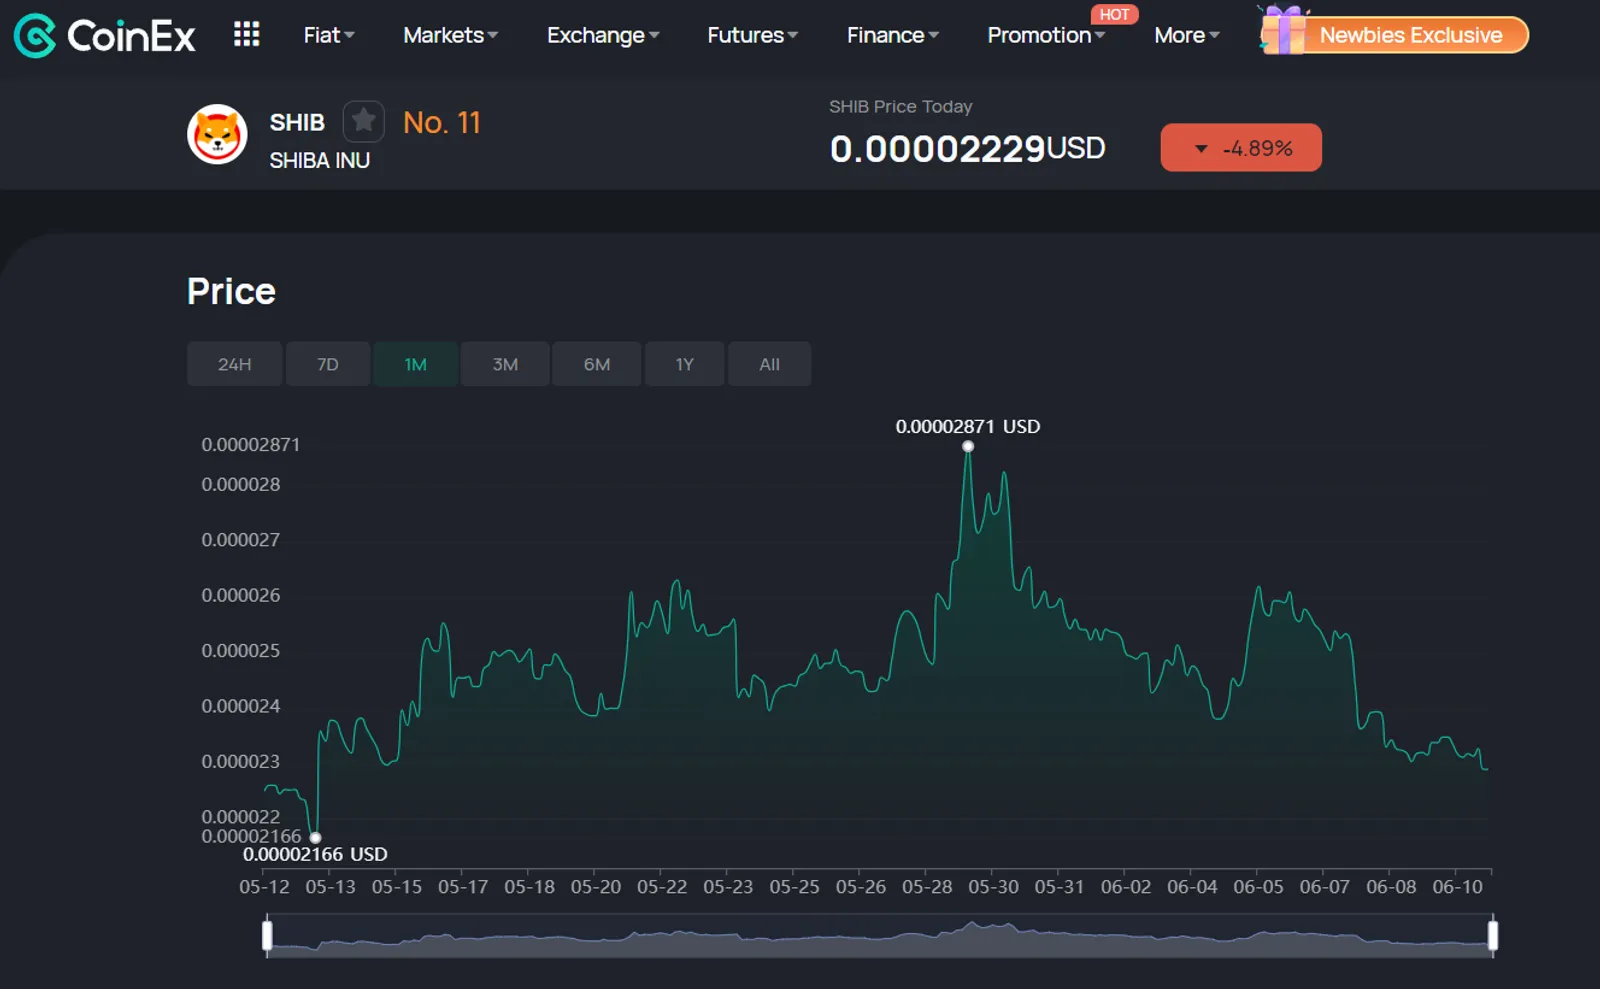The height and width of the screenshot is (989, 1600).
Task: Click the Newbies Exclusive button
Action: [x=1411, y=35]
